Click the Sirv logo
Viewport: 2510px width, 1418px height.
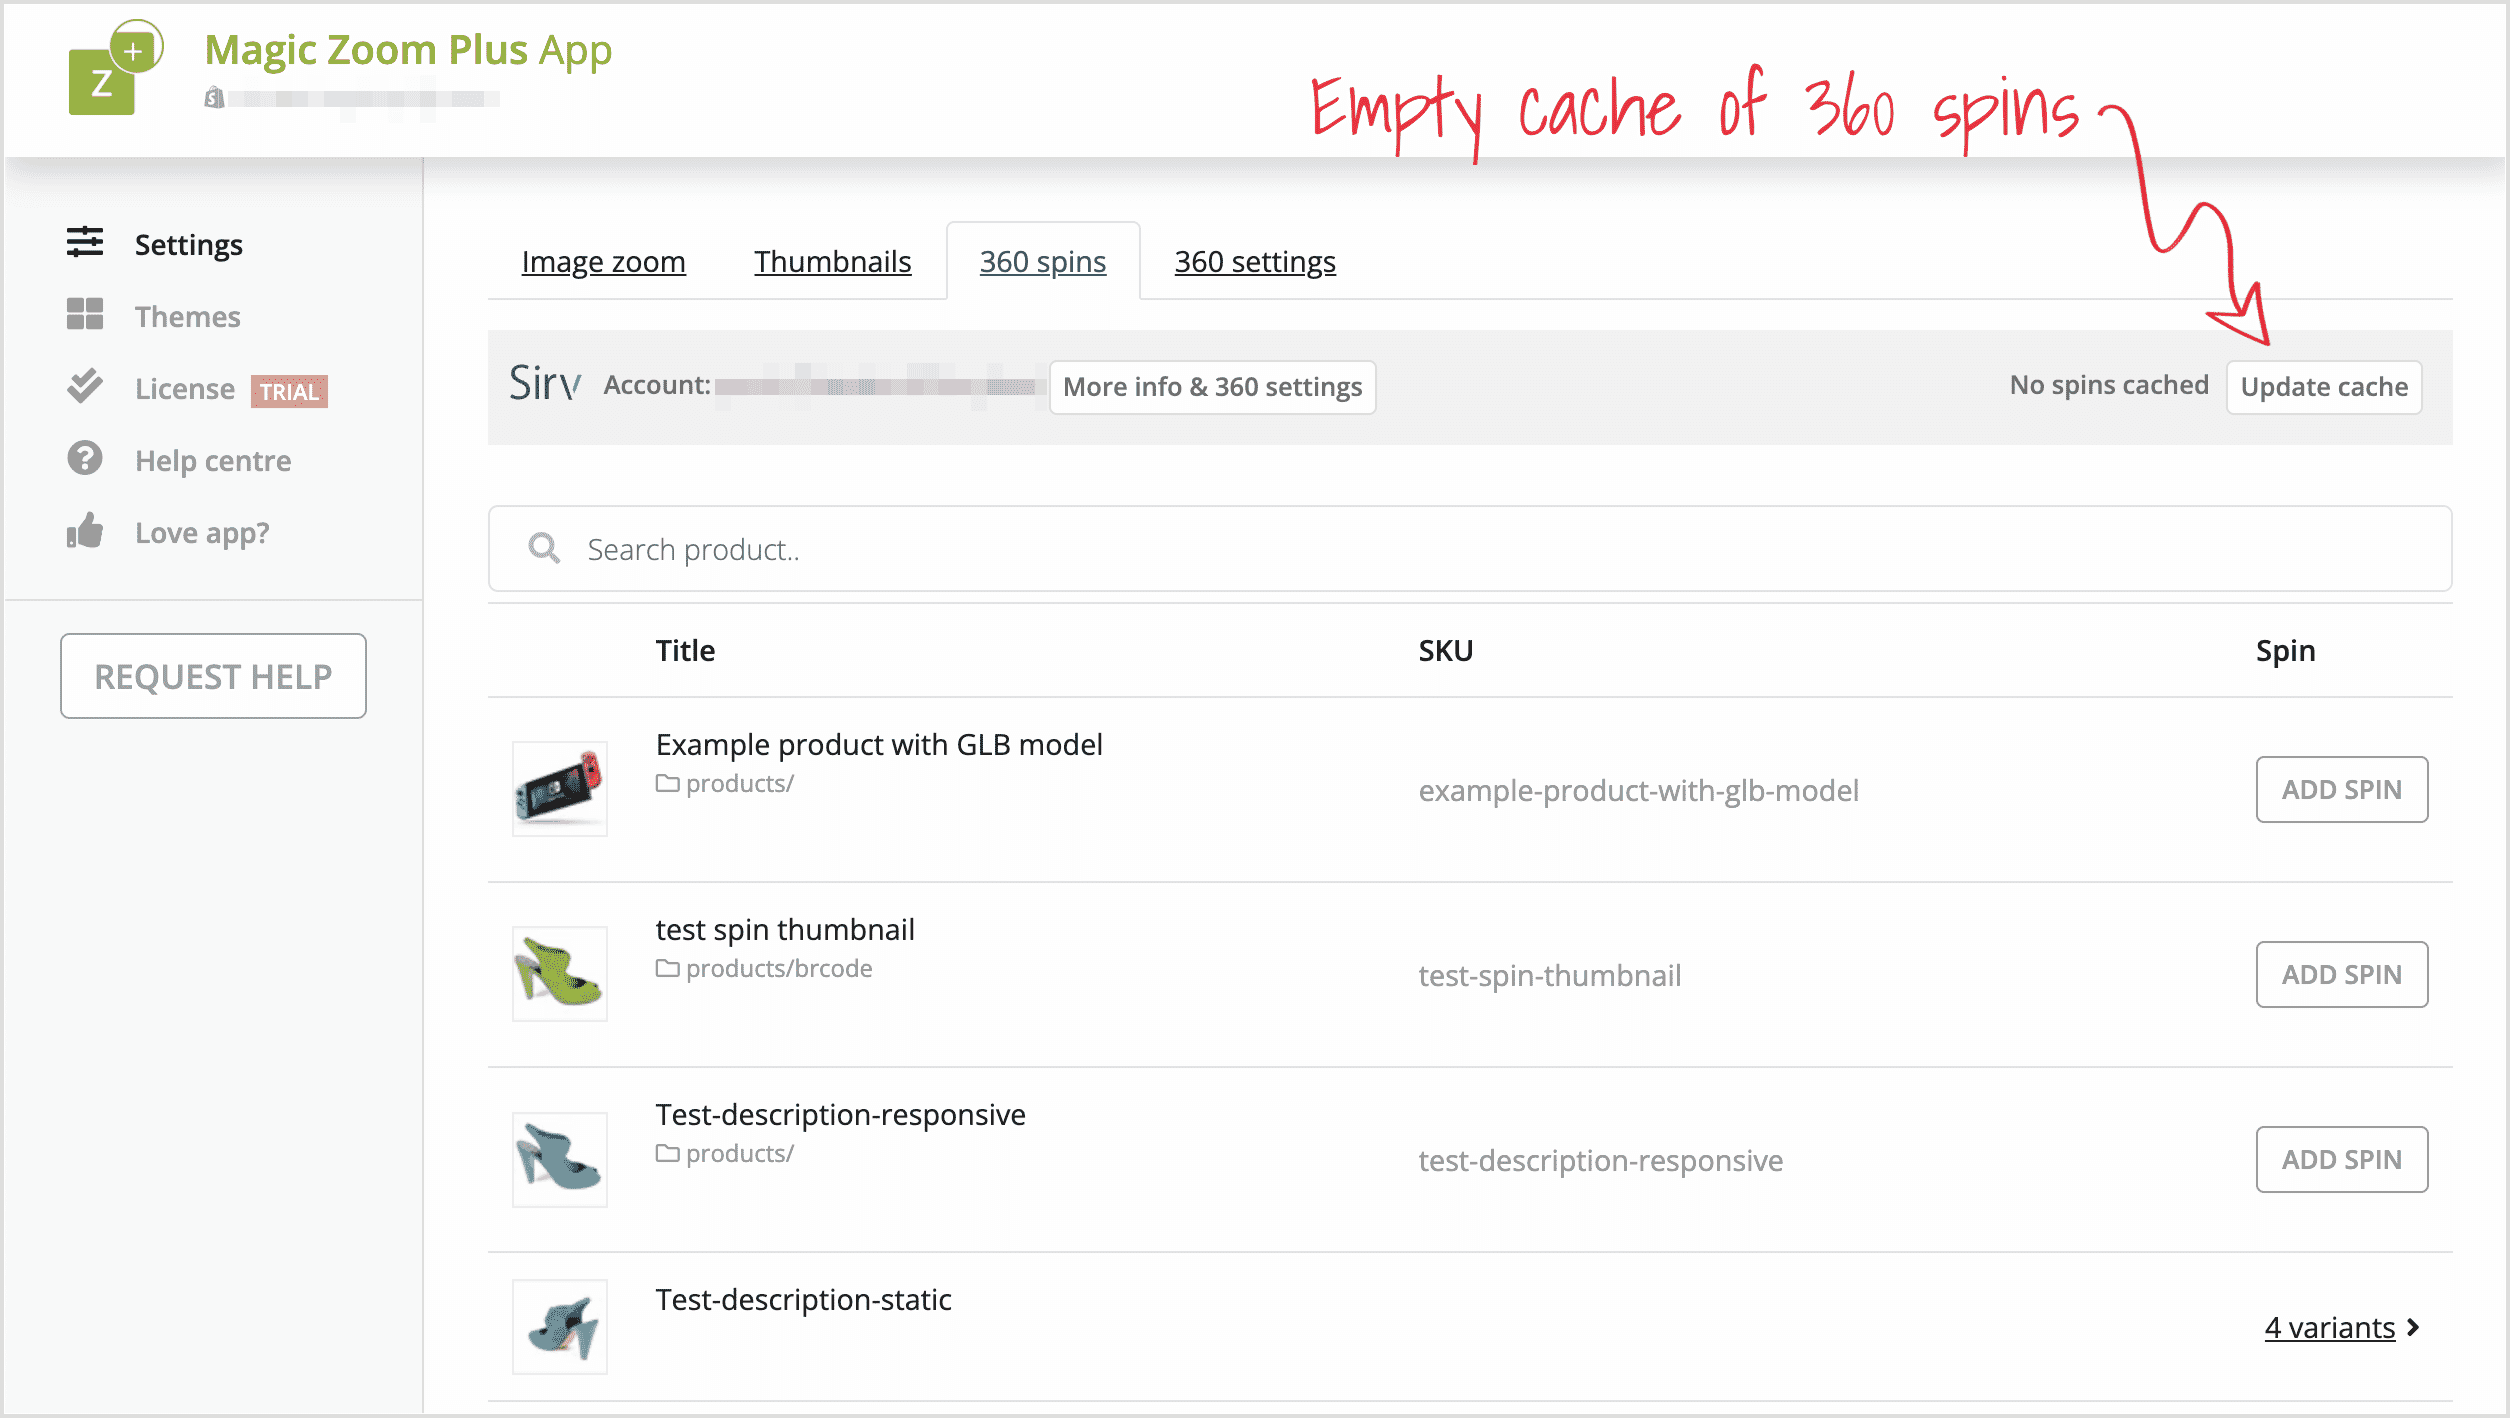point(543,385)
